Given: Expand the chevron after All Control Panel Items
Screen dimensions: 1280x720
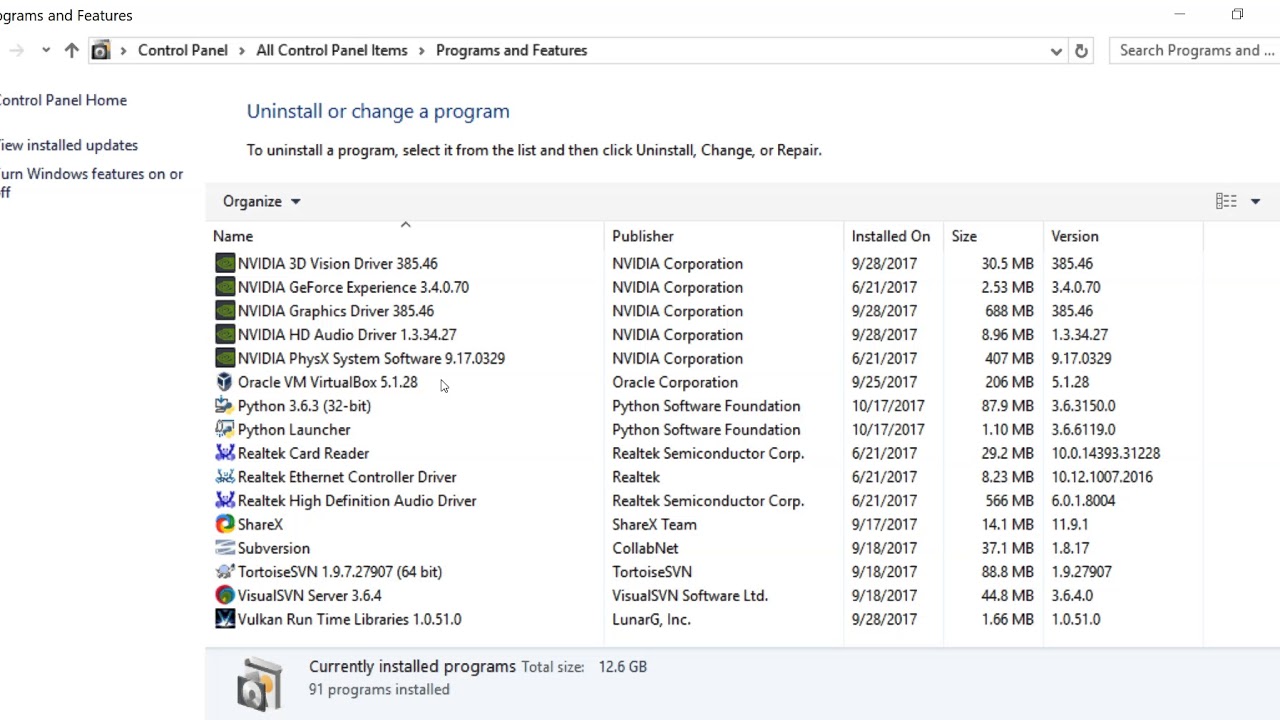Looking at the screenshot, I should coord(422,50).
